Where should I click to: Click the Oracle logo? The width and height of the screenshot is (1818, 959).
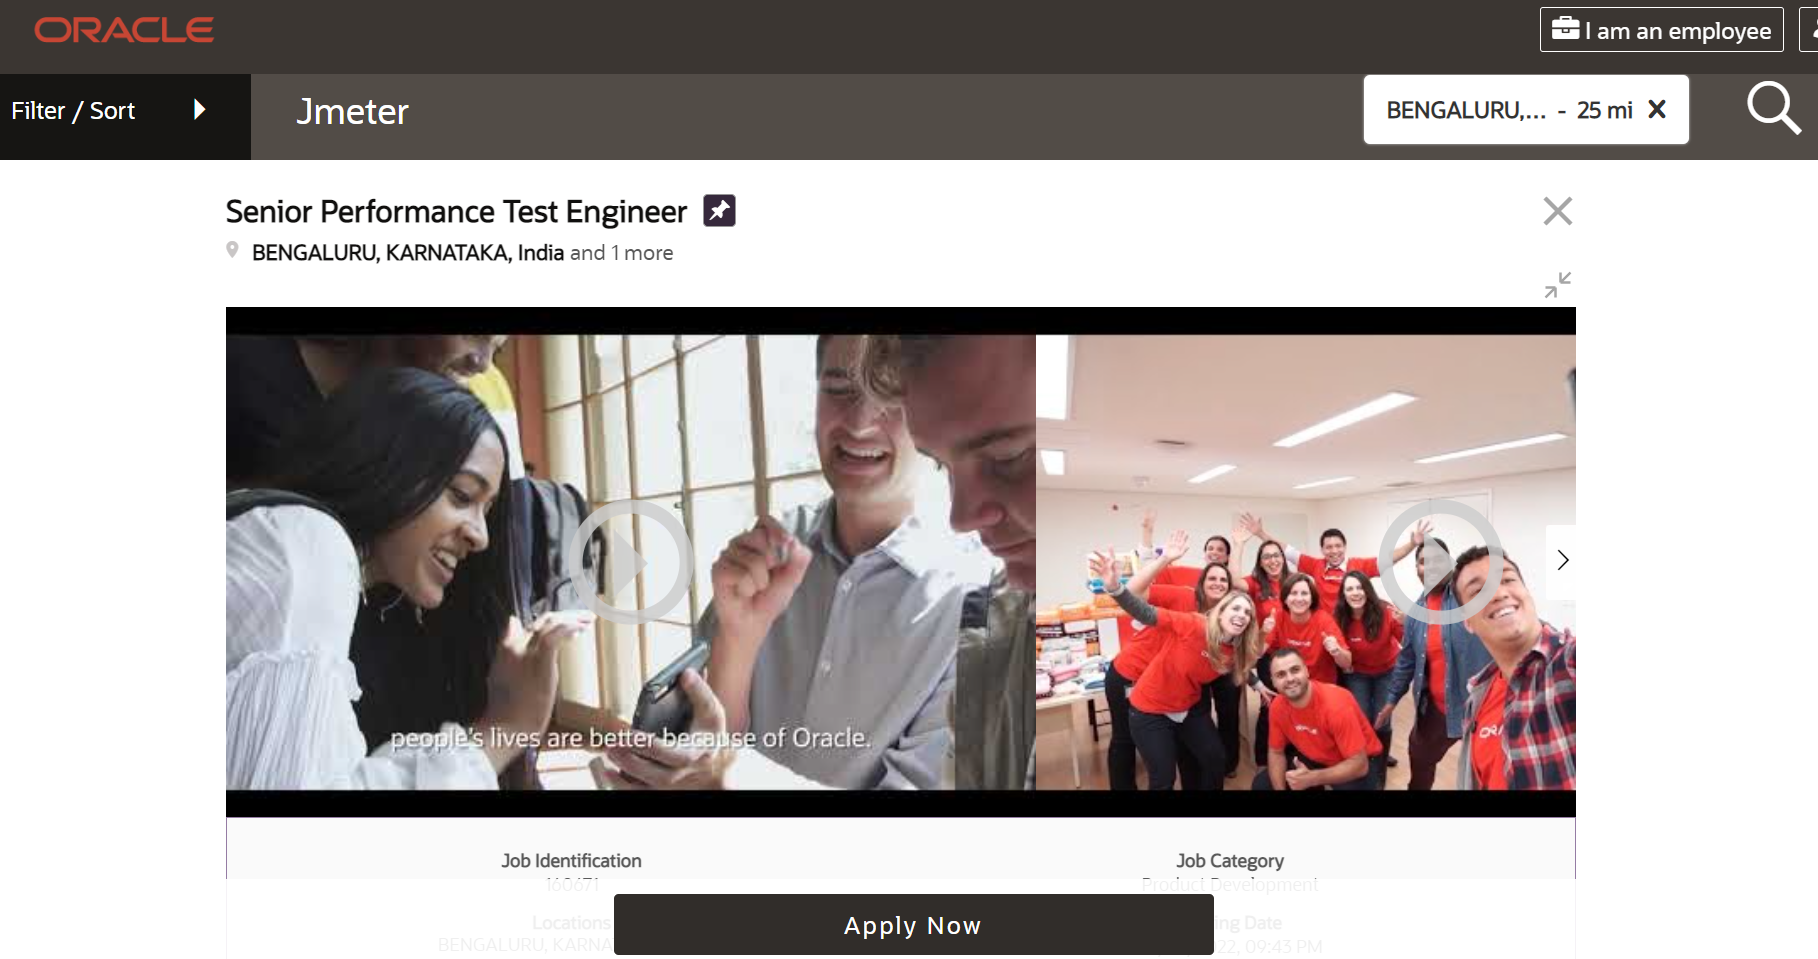point(124,30)
